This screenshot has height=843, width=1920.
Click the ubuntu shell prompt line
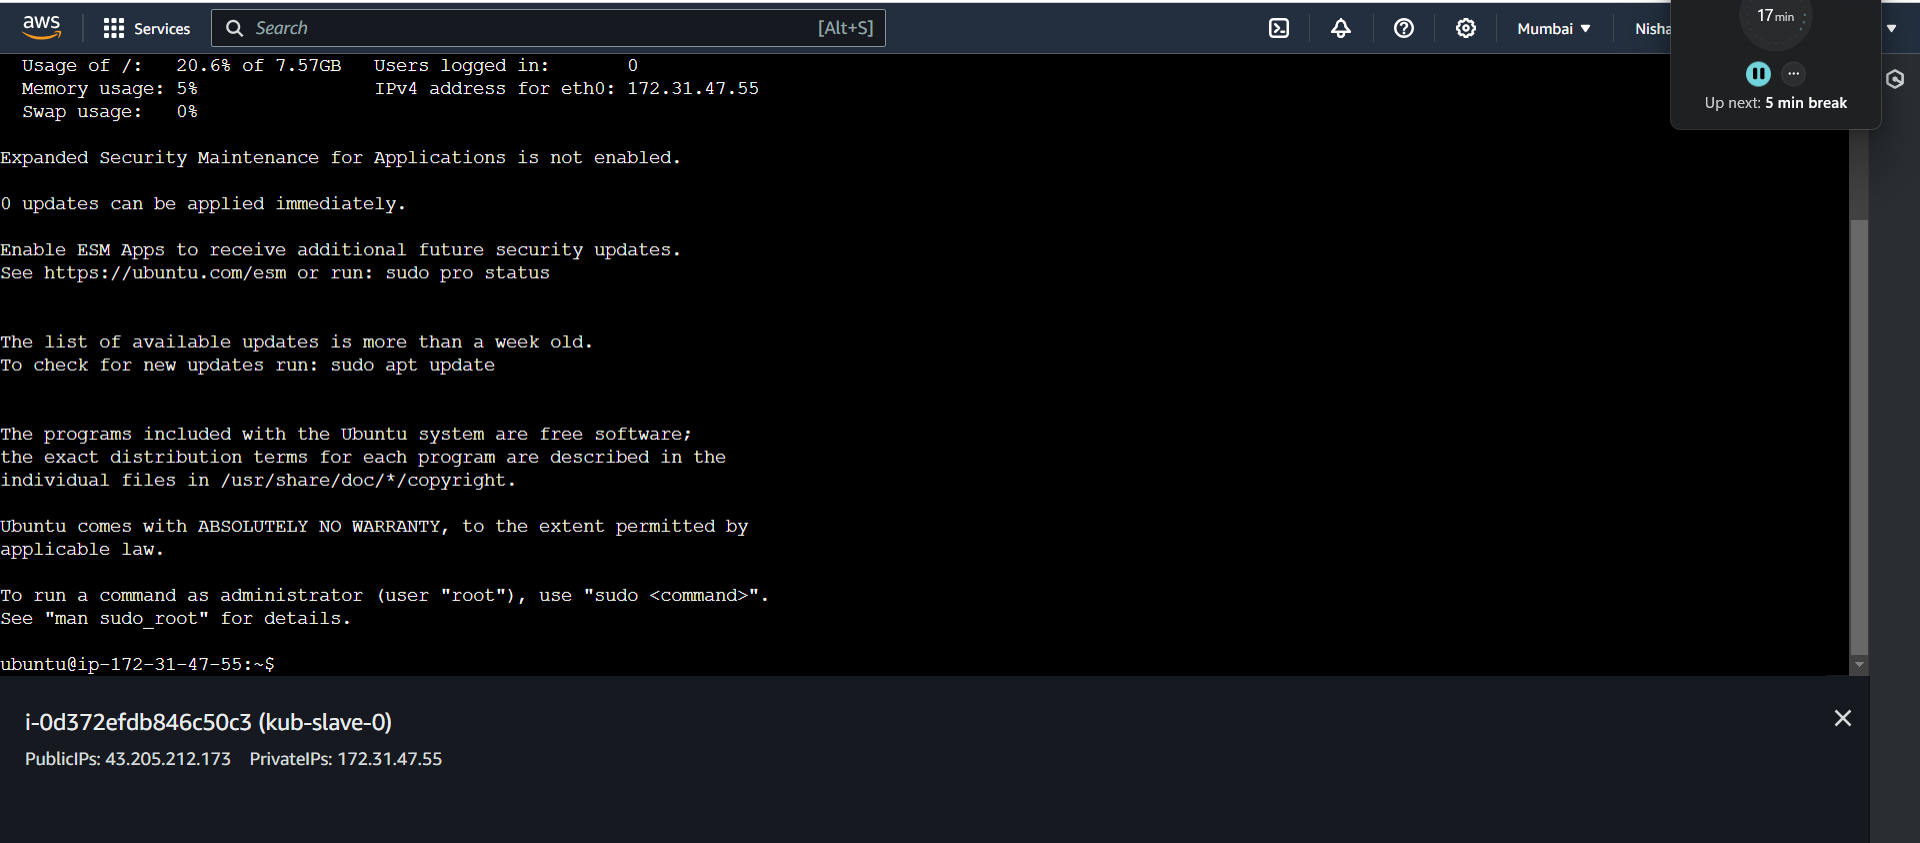pos(138,664)
